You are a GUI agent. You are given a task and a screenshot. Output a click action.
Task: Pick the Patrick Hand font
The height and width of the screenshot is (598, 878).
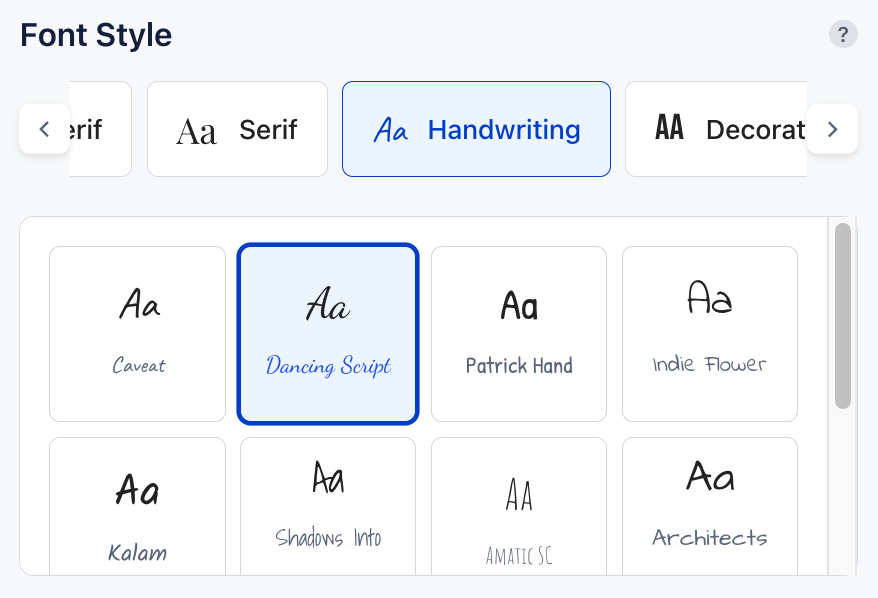[x=519, y=334]
